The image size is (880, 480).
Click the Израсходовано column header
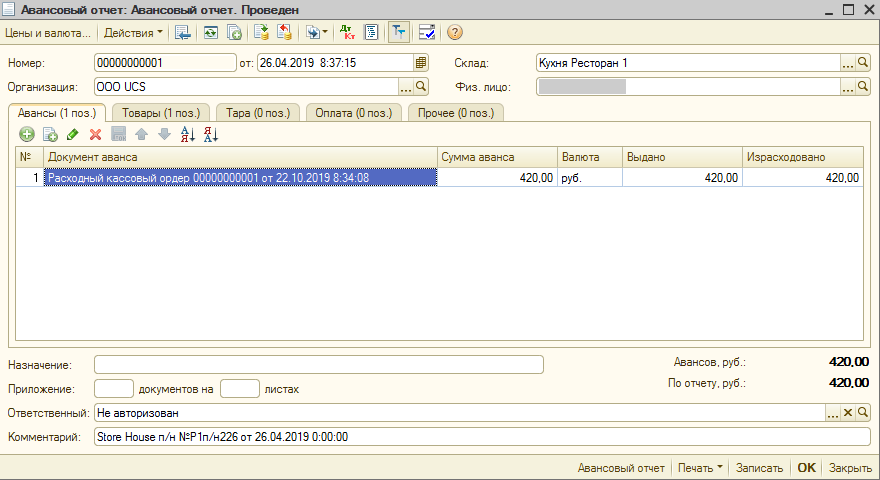[803, 157]
